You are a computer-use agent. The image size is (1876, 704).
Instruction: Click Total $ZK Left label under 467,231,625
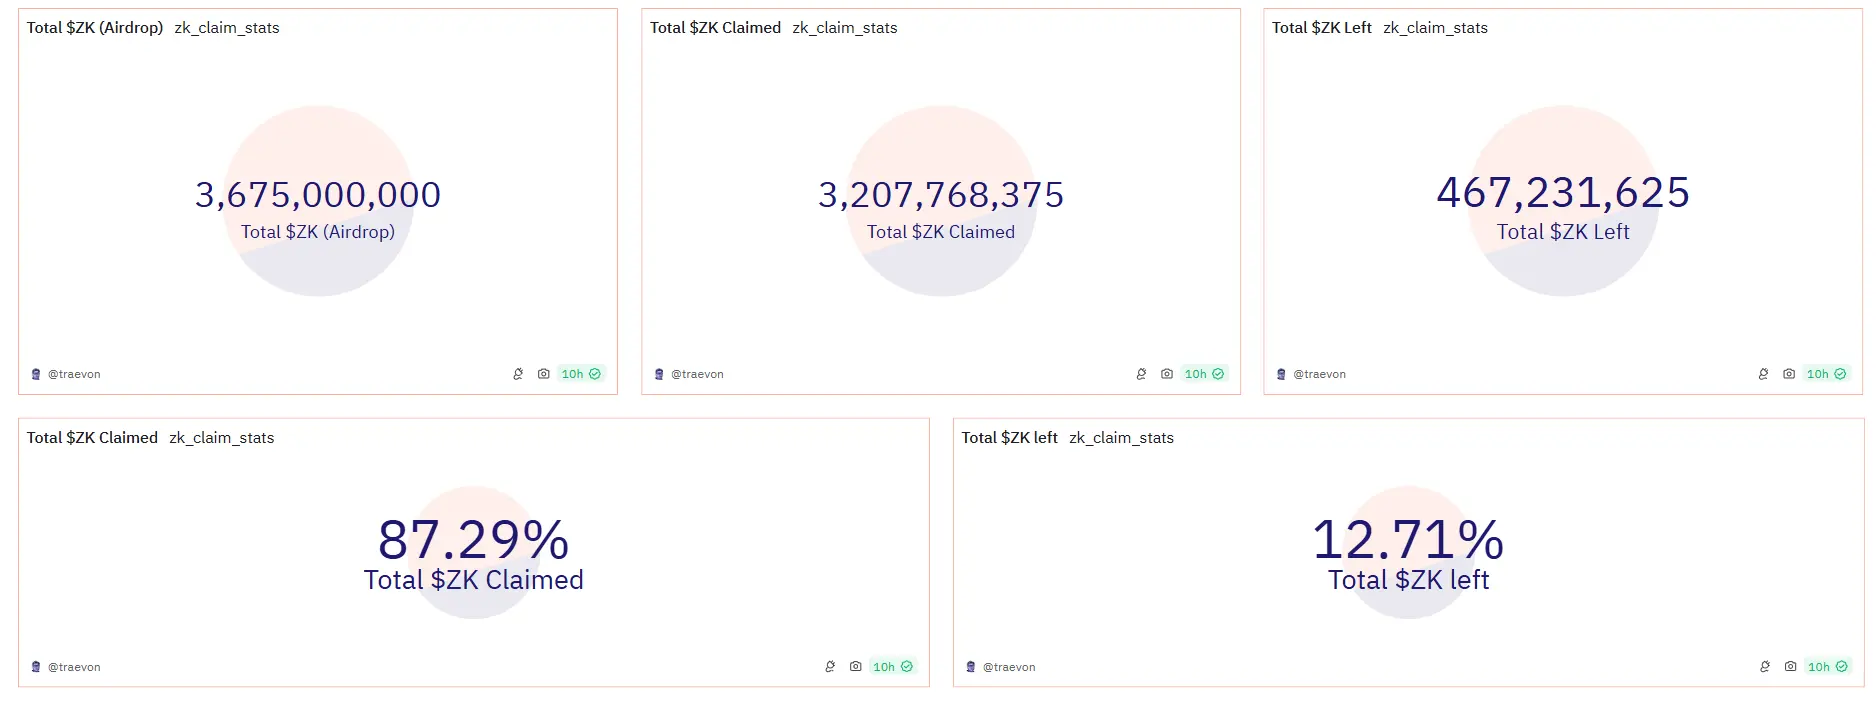coord(1563,232)
